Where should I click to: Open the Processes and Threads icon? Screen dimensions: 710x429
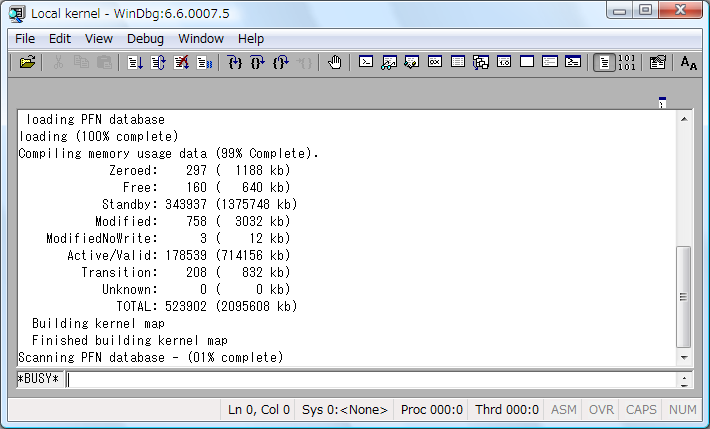coord(550,62)
